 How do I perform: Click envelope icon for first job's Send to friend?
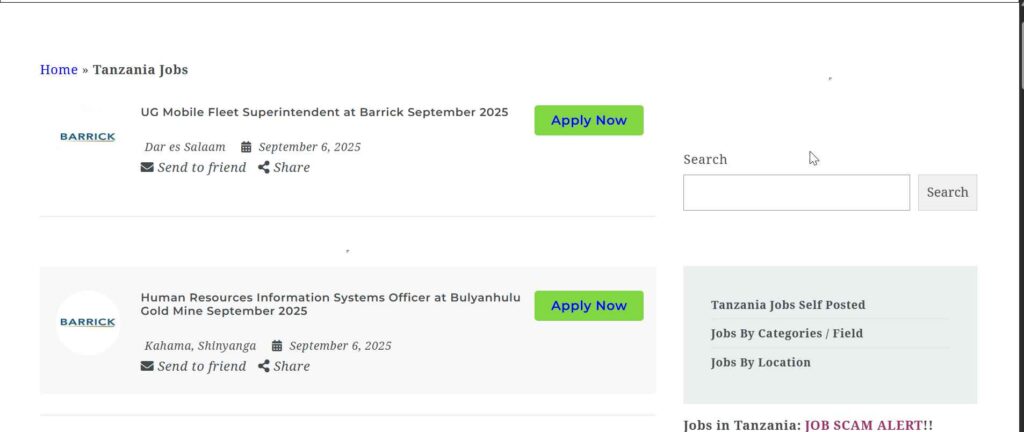(147, 168)
